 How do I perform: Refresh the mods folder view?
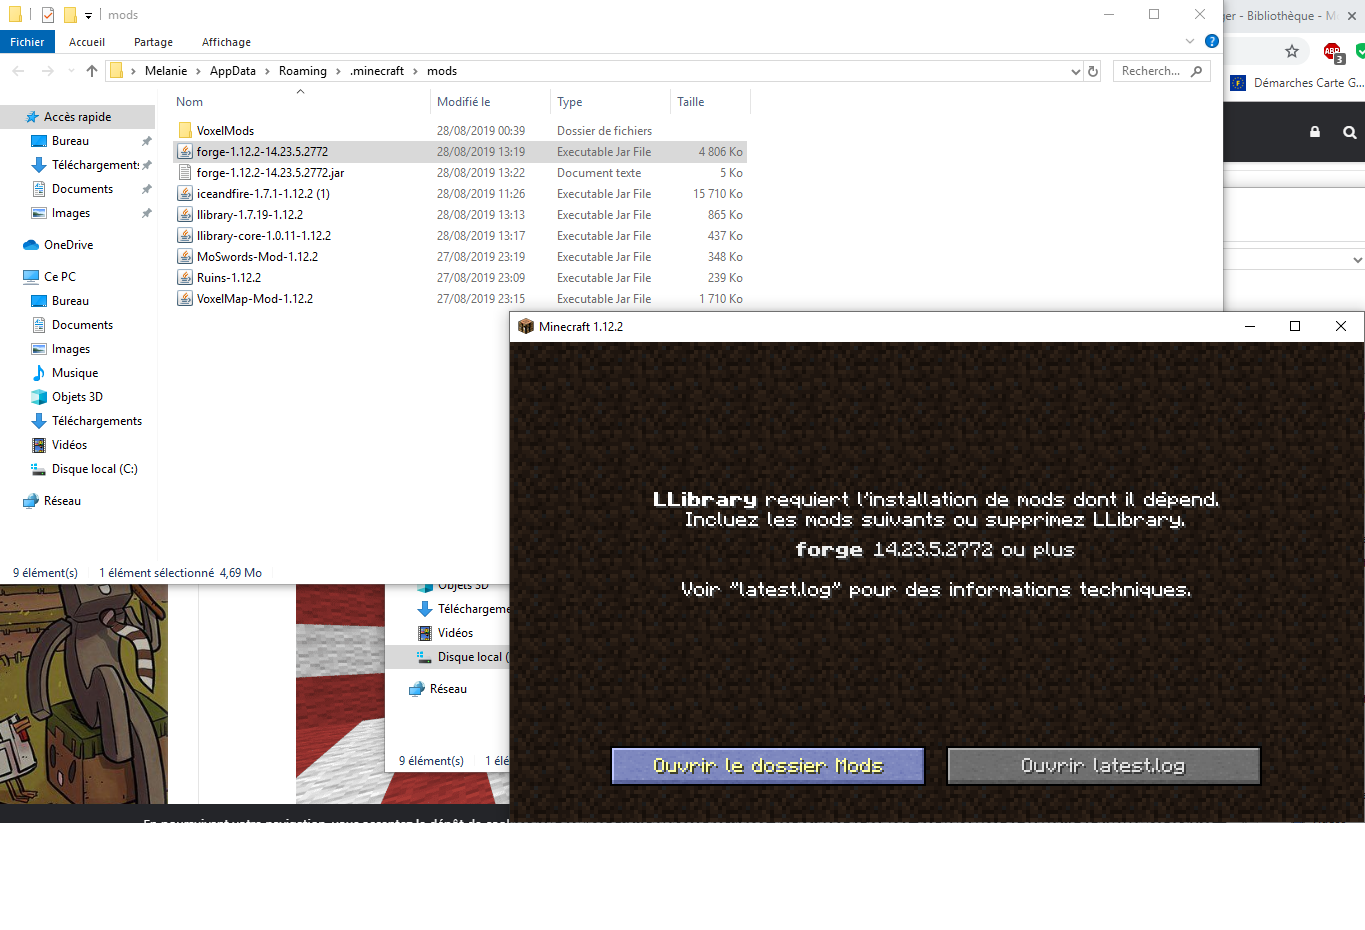pos(1093,71)
